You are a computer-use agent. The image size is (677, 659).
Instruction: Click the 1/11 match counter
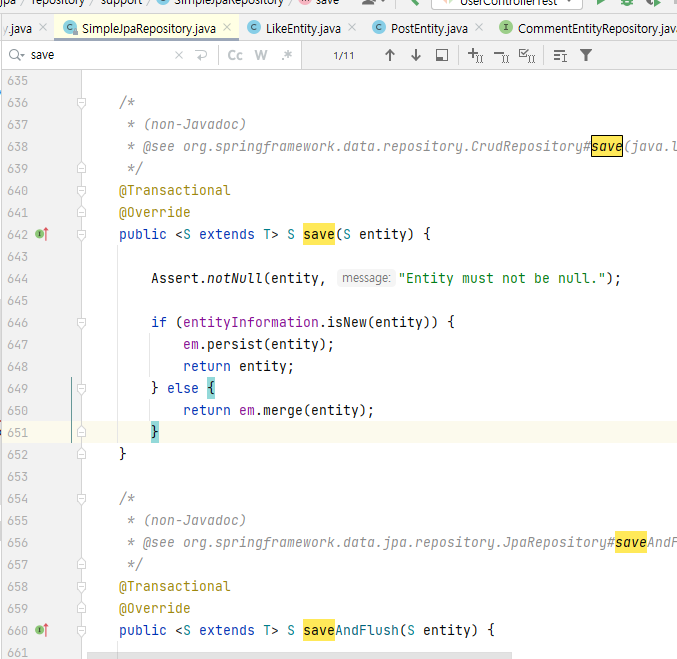click(x=344, y=56)
